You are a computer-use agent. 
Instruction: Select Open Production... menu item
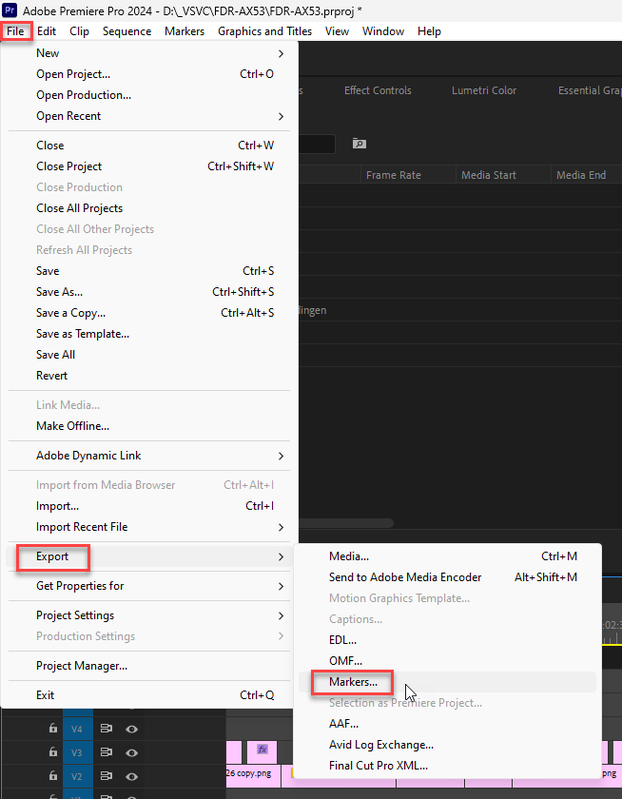tap(149, 95)
